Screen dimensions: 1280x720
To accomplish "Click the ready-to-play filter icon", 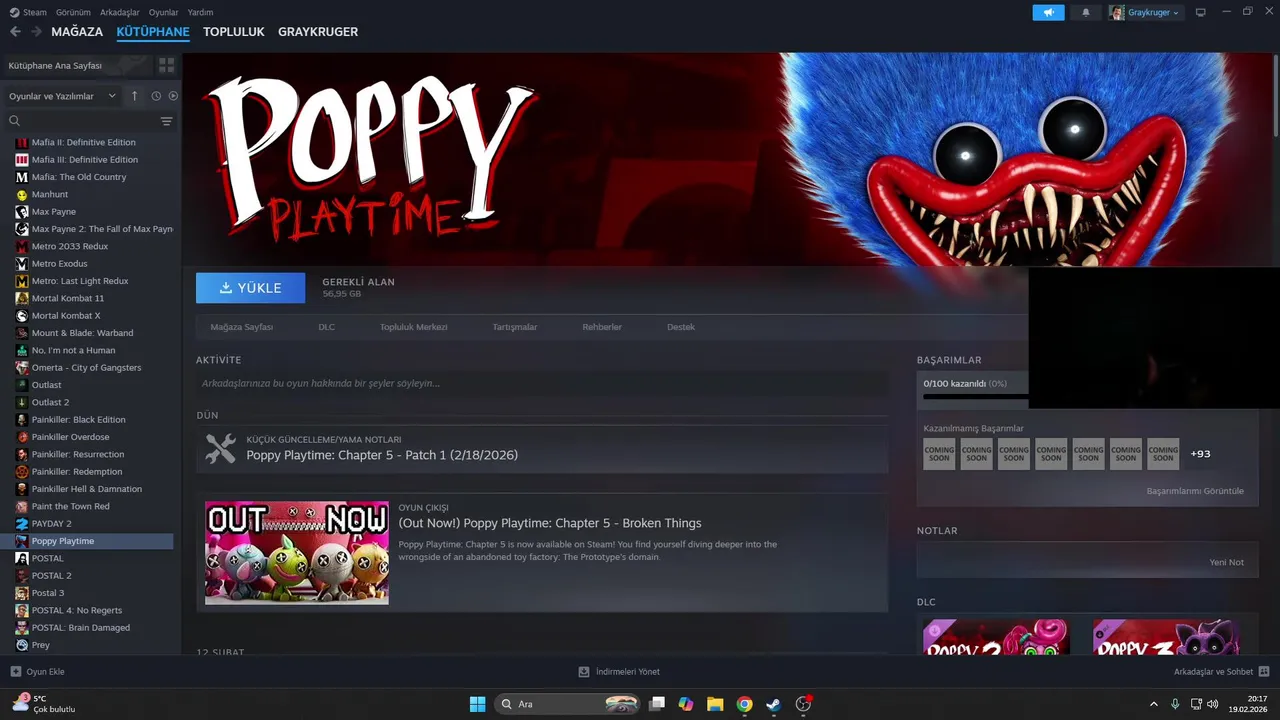I will click(x=173, y=96).
